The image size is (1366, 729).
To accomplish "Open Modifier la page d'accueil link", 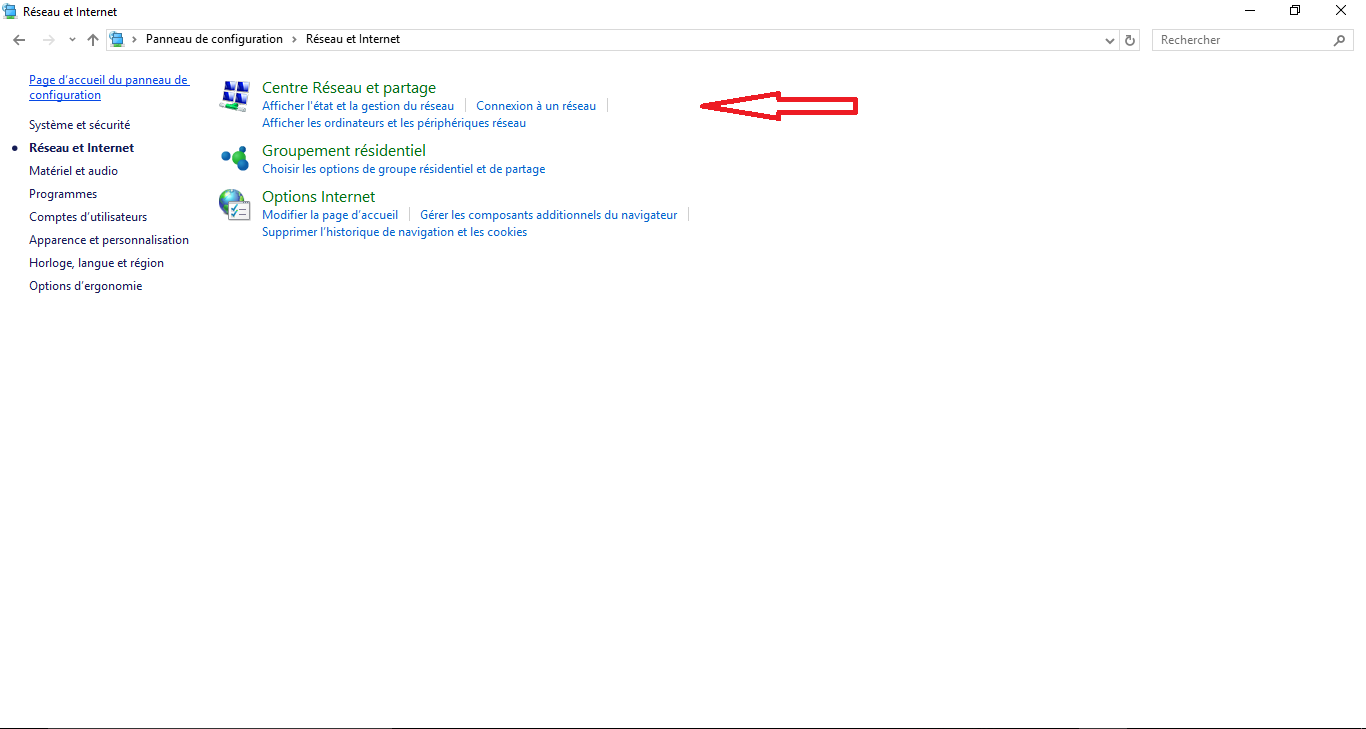I will tap(330, 215).
